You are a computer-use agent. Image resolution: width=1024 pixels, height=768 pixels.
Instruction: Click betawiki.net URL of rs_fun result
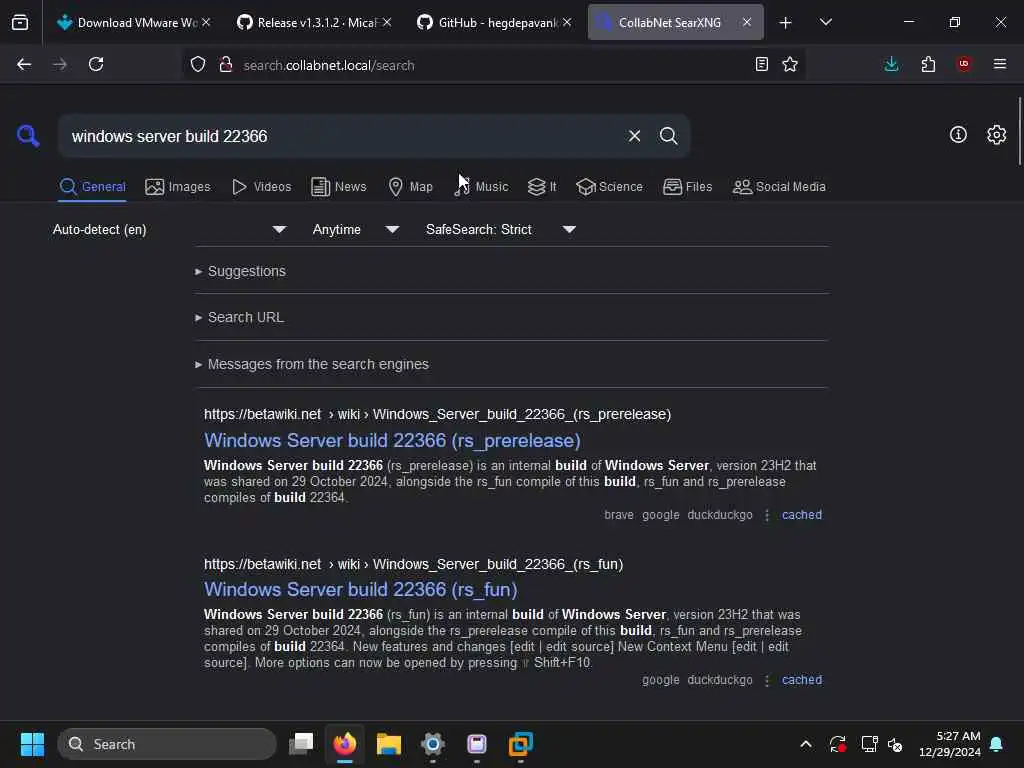(x=413, y=564)
